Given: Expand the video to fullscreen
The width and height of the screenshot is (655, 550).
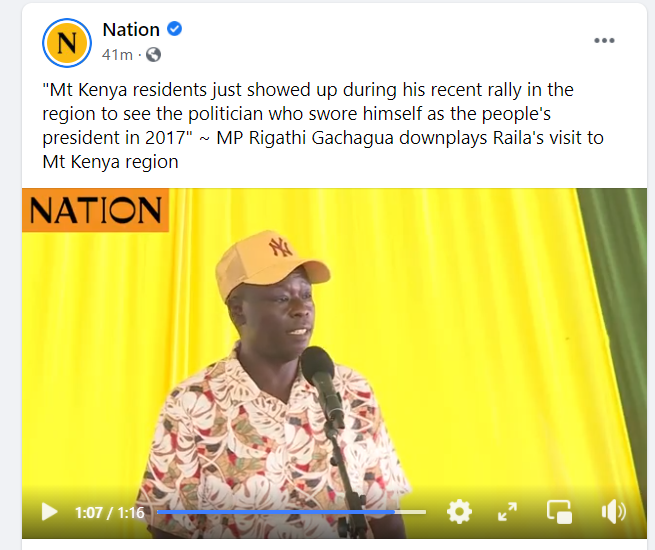Looking at the screenshot, I should tap(508, 512).
